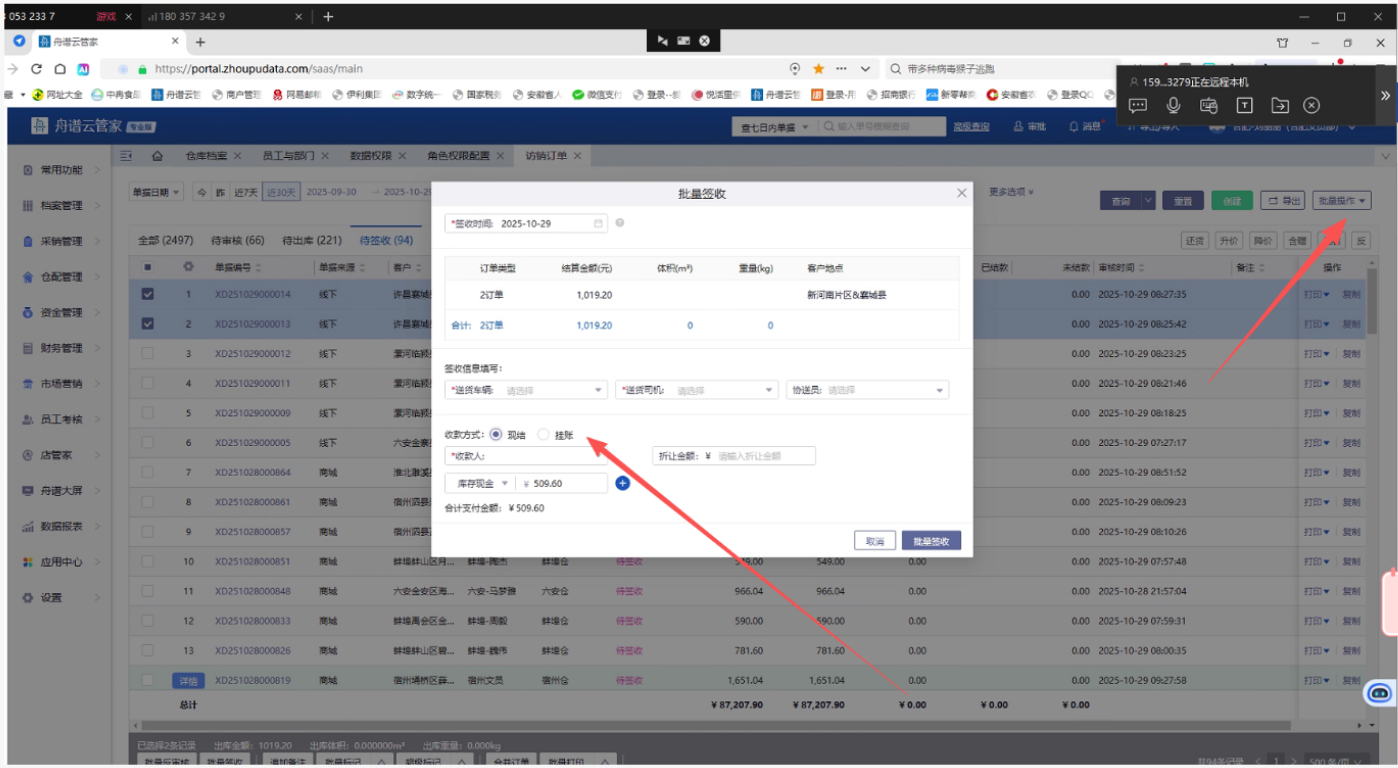Click the blue robot assistant icon
1398x768 pixels.
click(1379, 692)
